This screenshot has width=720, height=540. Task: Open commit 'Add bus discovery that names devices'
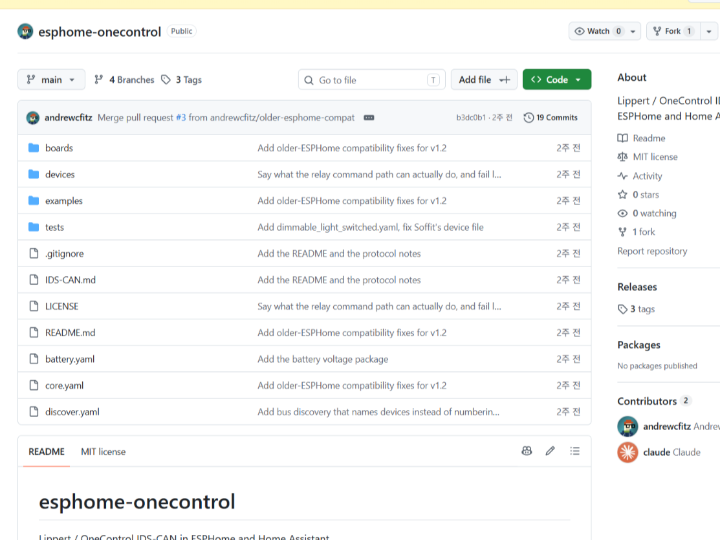coord(378,412)
